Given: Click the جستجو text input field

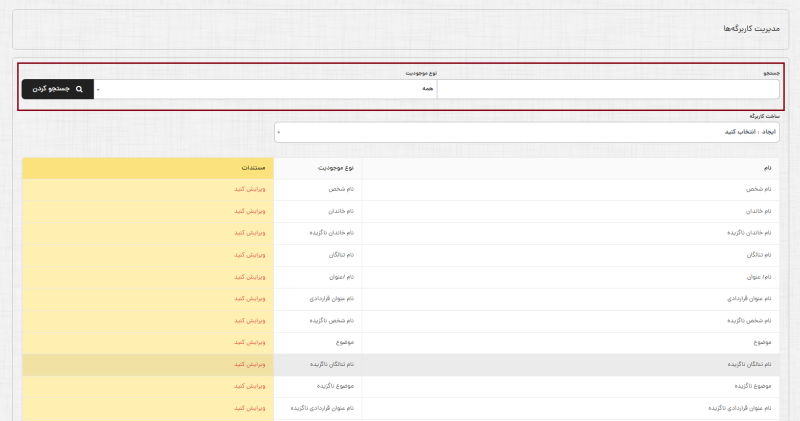Looking at the screenshot, I should coord(608,90).
